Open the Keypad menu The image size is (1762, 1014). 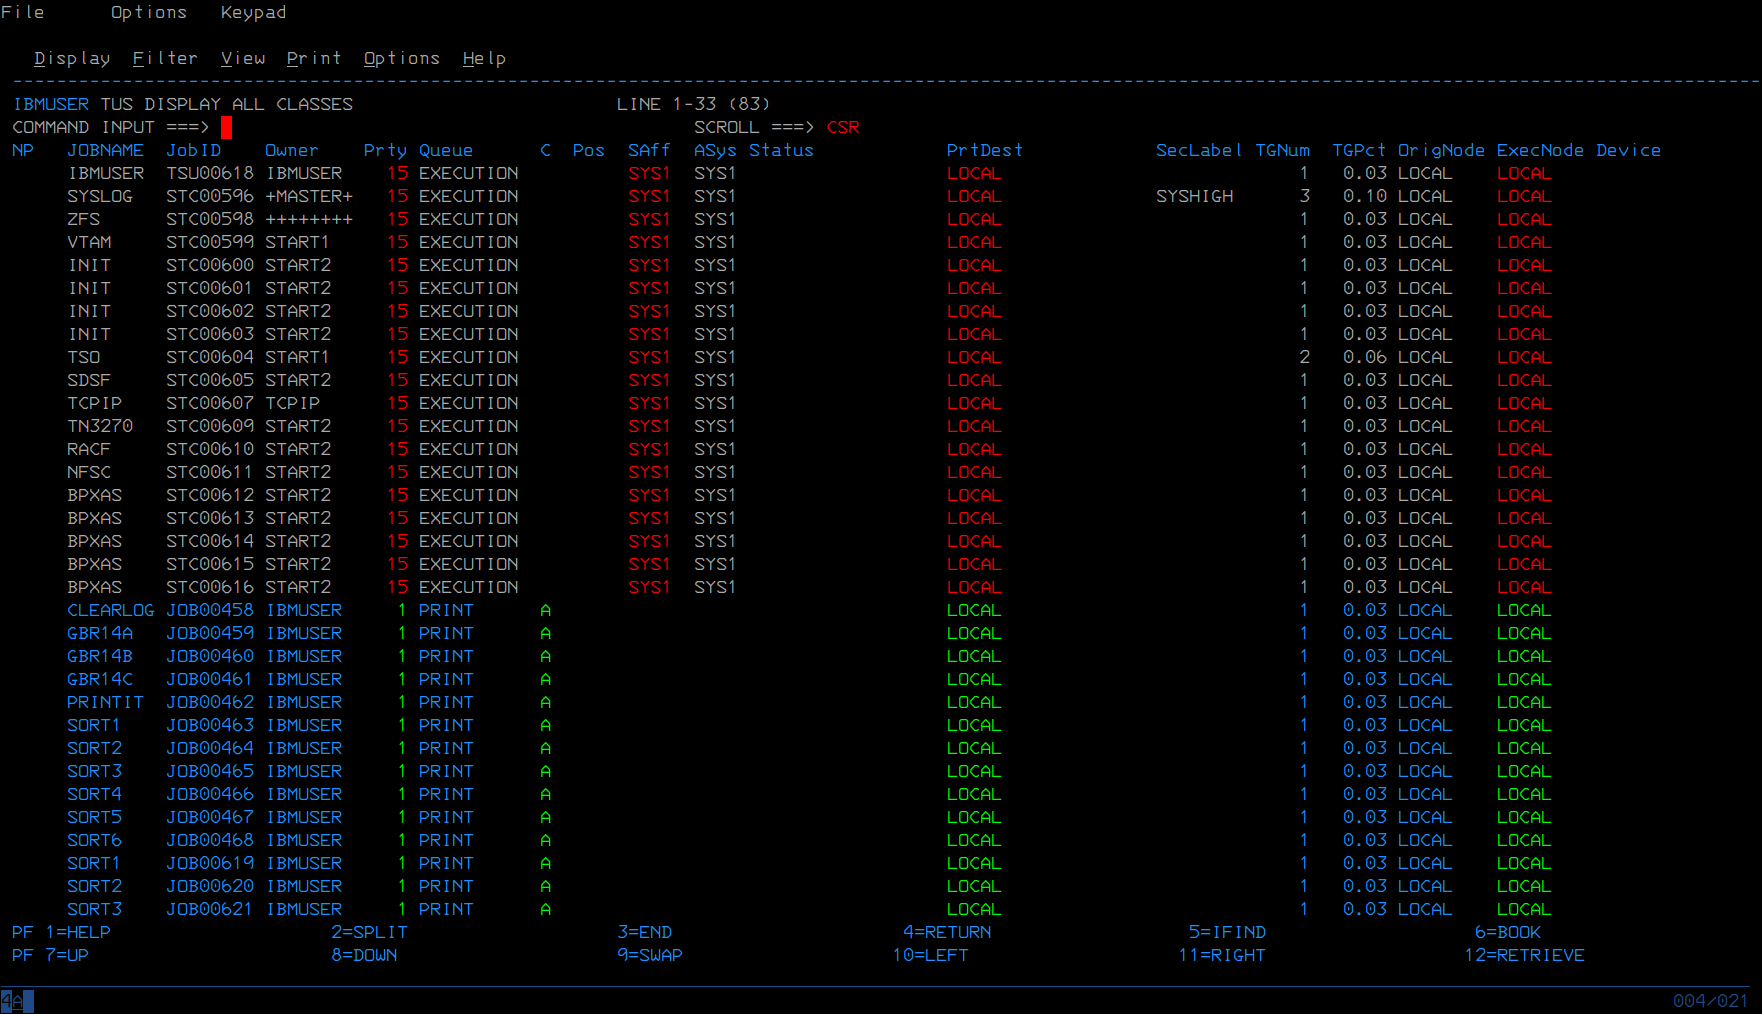coord(253,12)
